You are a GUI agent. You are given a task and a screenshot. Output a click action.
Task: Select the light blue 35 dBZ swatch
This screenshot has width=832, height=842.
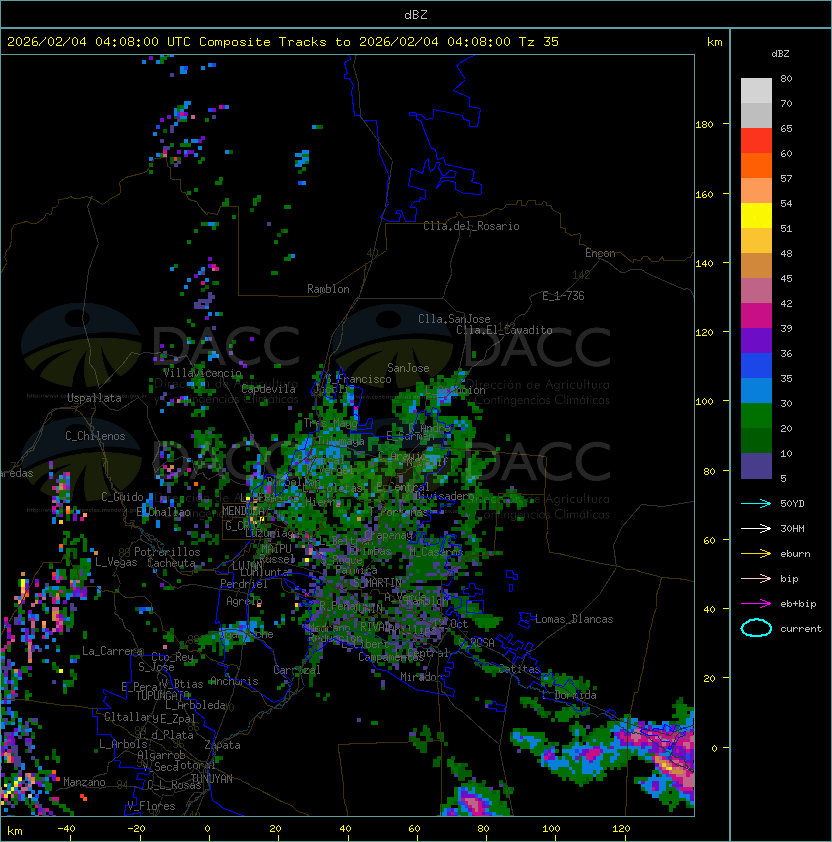pos(756,390)
